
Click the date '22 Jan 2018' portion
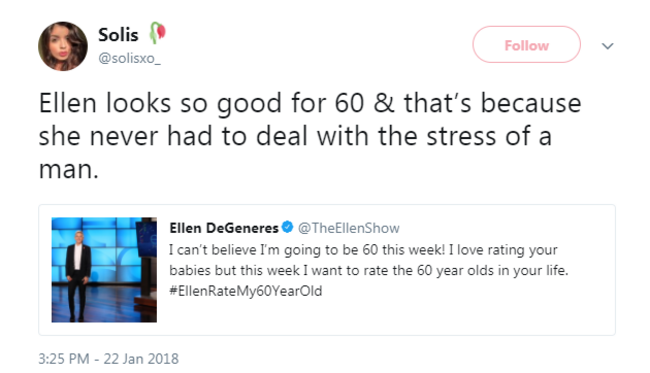click(141, 358)
